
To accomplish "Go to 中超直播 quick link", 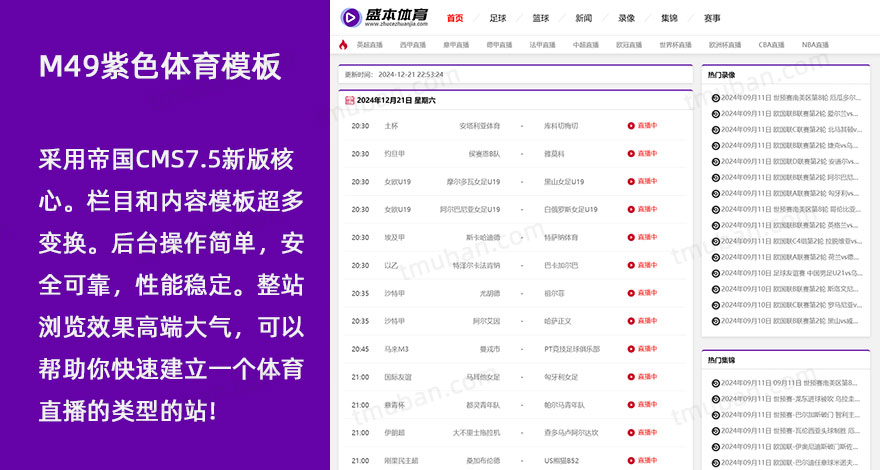I will coord(585,45).
